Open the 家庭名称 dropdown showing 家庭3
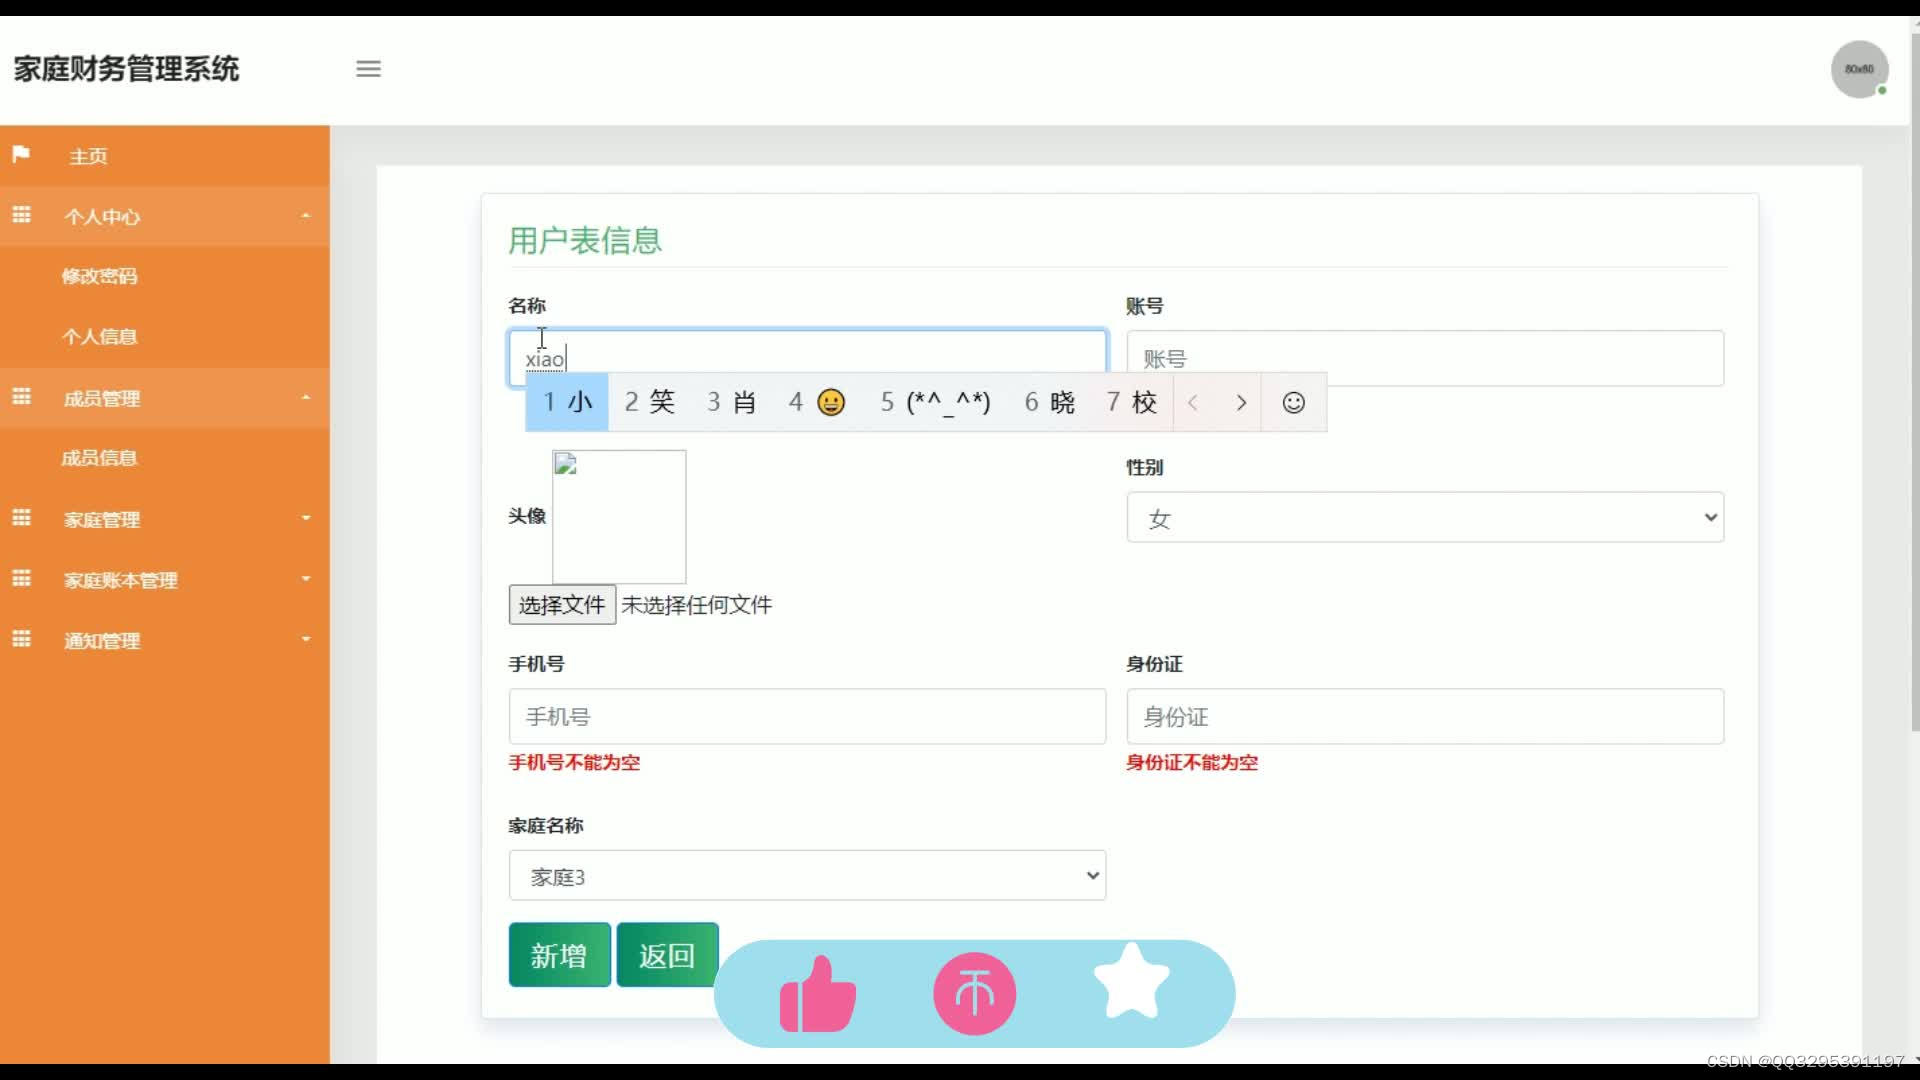The image size is (1920, 1080). [807, 876]
